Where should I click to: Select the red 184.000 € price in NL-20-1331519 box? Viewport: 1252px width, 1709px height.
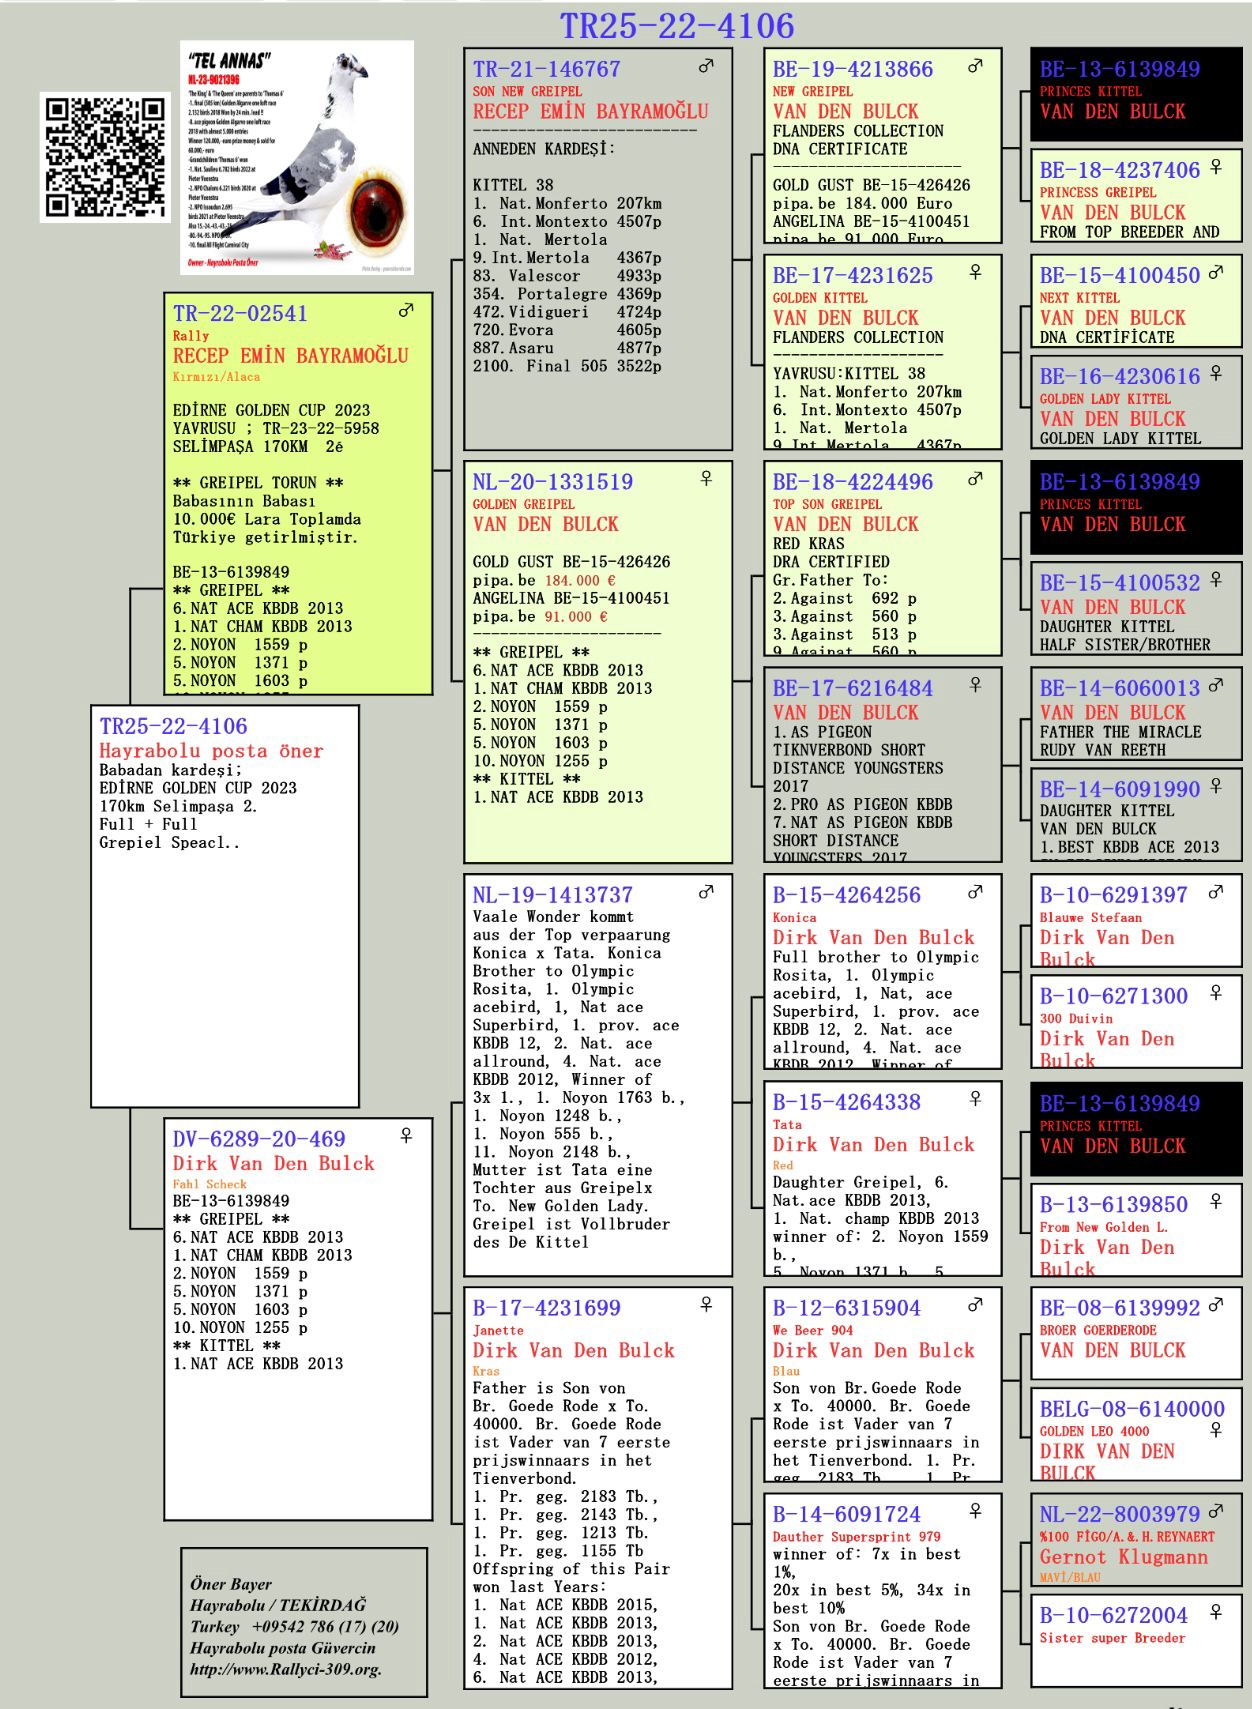pos(580,580)
